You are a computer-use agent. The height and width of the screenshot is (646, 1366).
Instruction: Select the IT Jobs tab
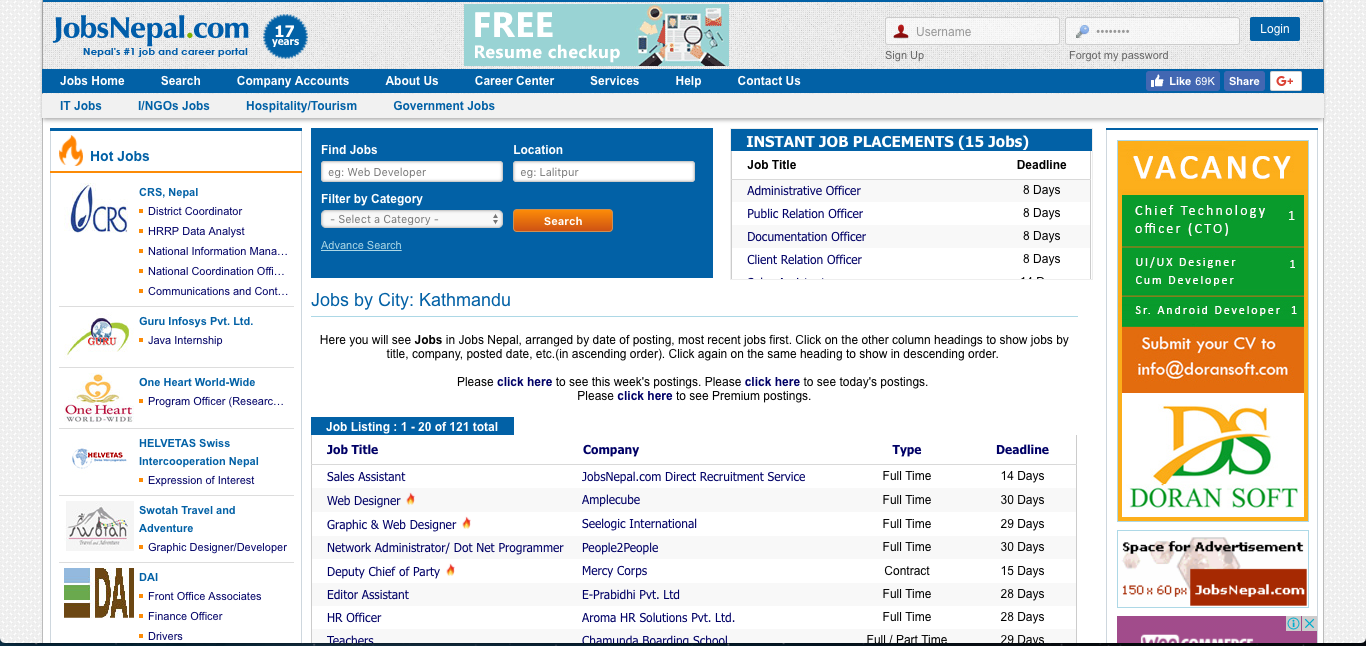click(x=81, y=106)
